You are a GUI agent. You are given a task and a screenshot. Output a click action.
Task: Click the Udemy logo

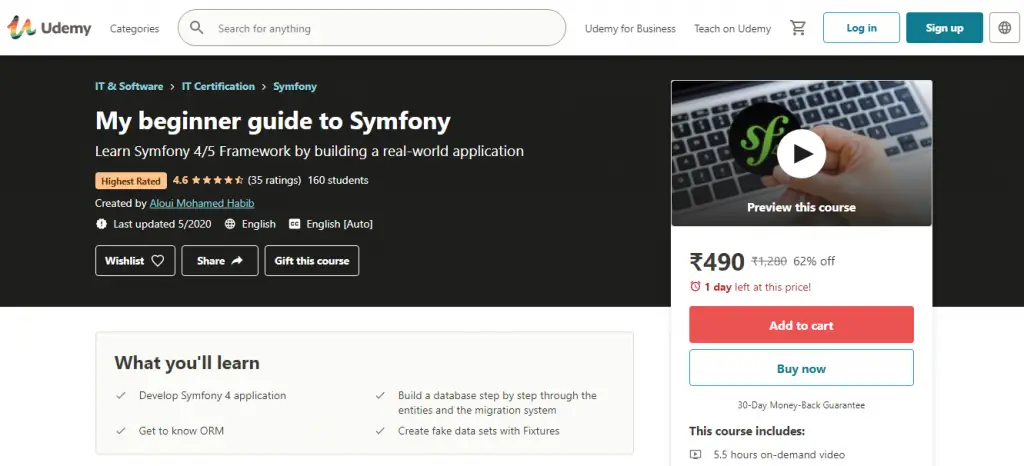(50, 28)
